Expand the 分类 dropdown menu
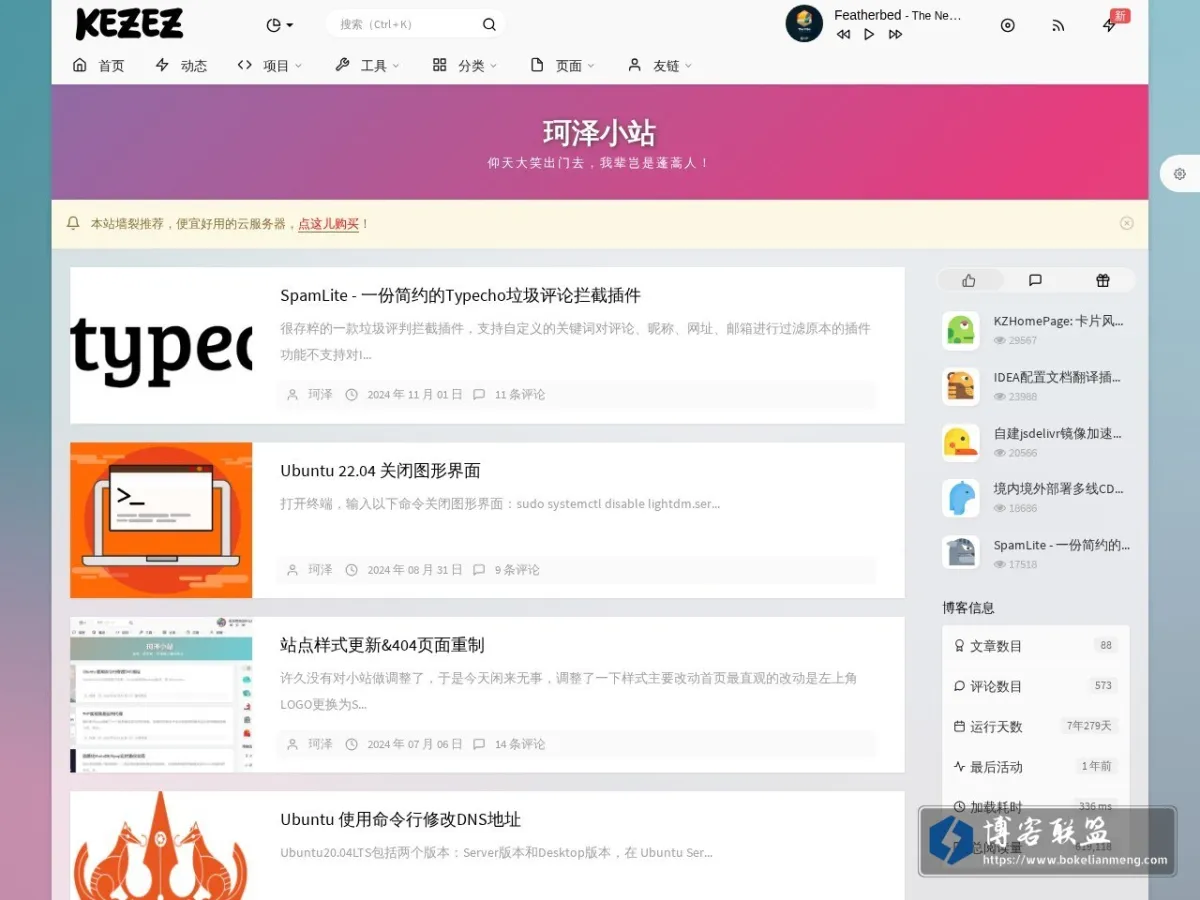 [465, 65]
